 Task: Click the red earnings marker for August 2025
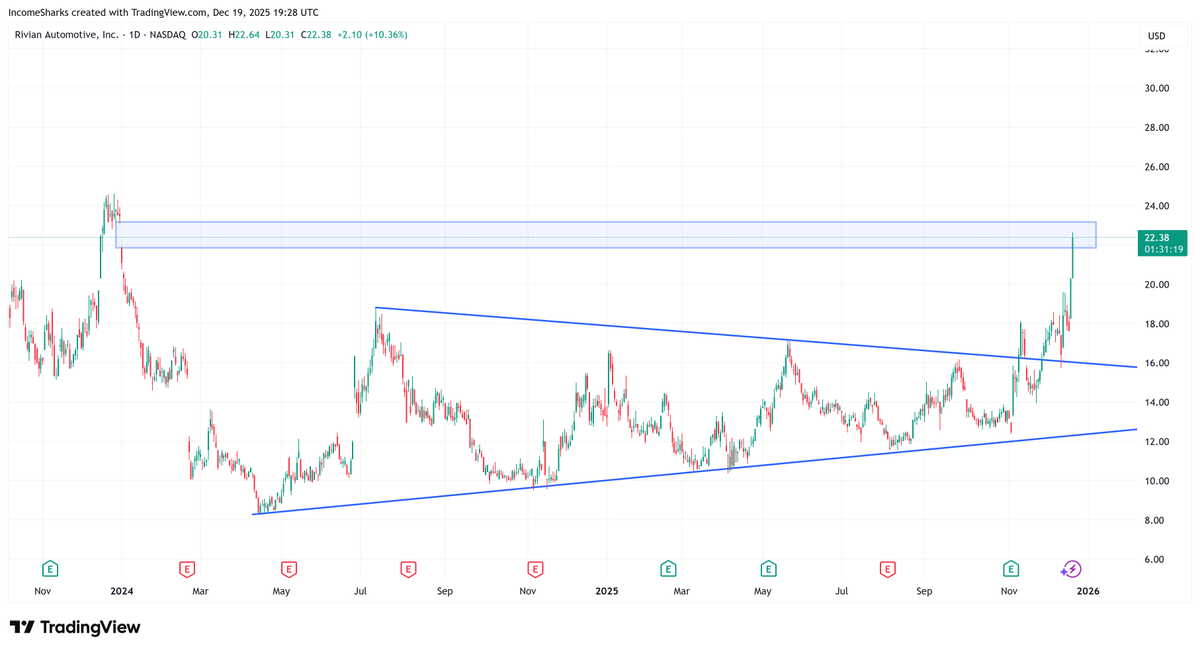887,569
